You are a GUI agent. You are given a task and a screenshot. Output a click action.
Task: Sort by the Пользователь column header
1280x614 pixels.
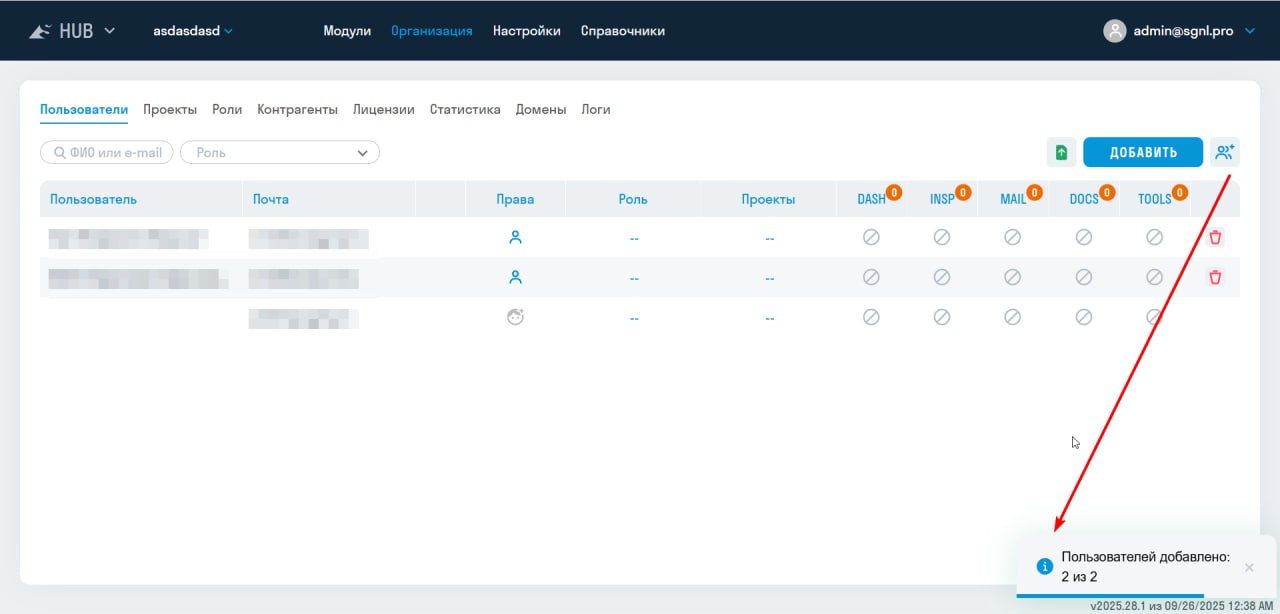(93, 199)
